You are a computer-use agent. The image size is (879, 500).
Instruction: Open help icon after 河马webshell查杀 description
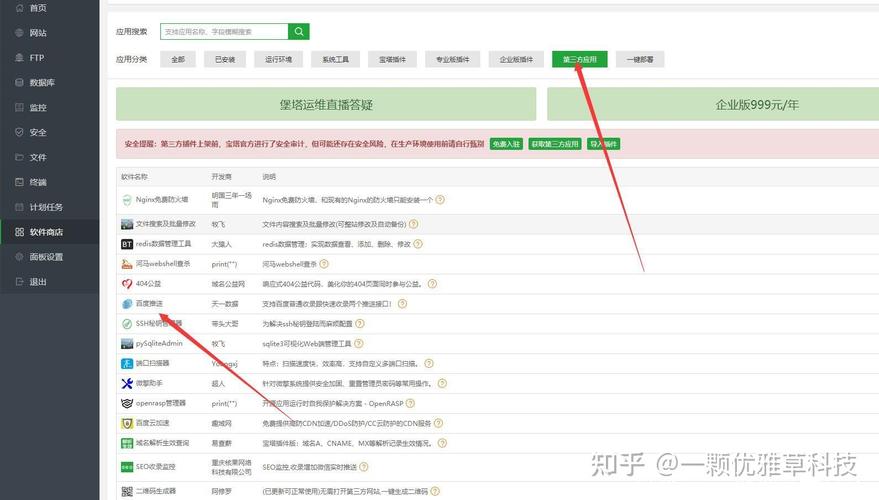(324, 264)
